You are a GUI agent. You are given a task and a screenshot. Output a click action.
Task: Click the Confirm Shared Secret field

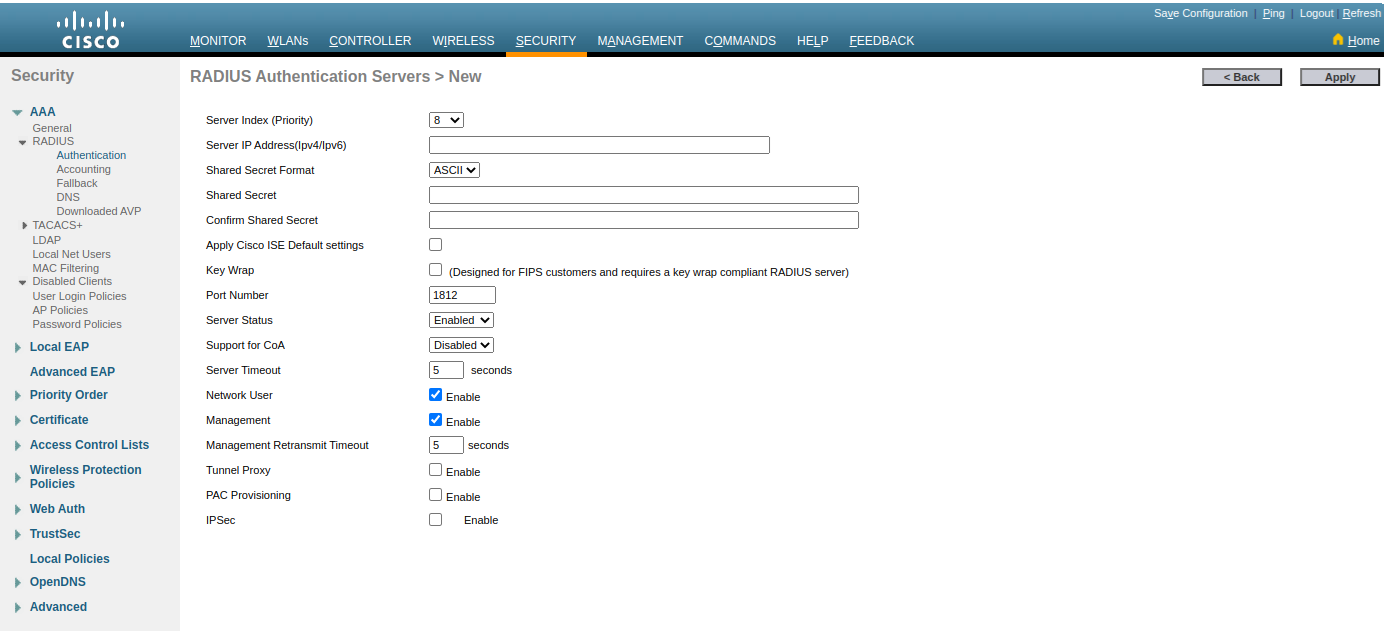(x=644, y=220)
